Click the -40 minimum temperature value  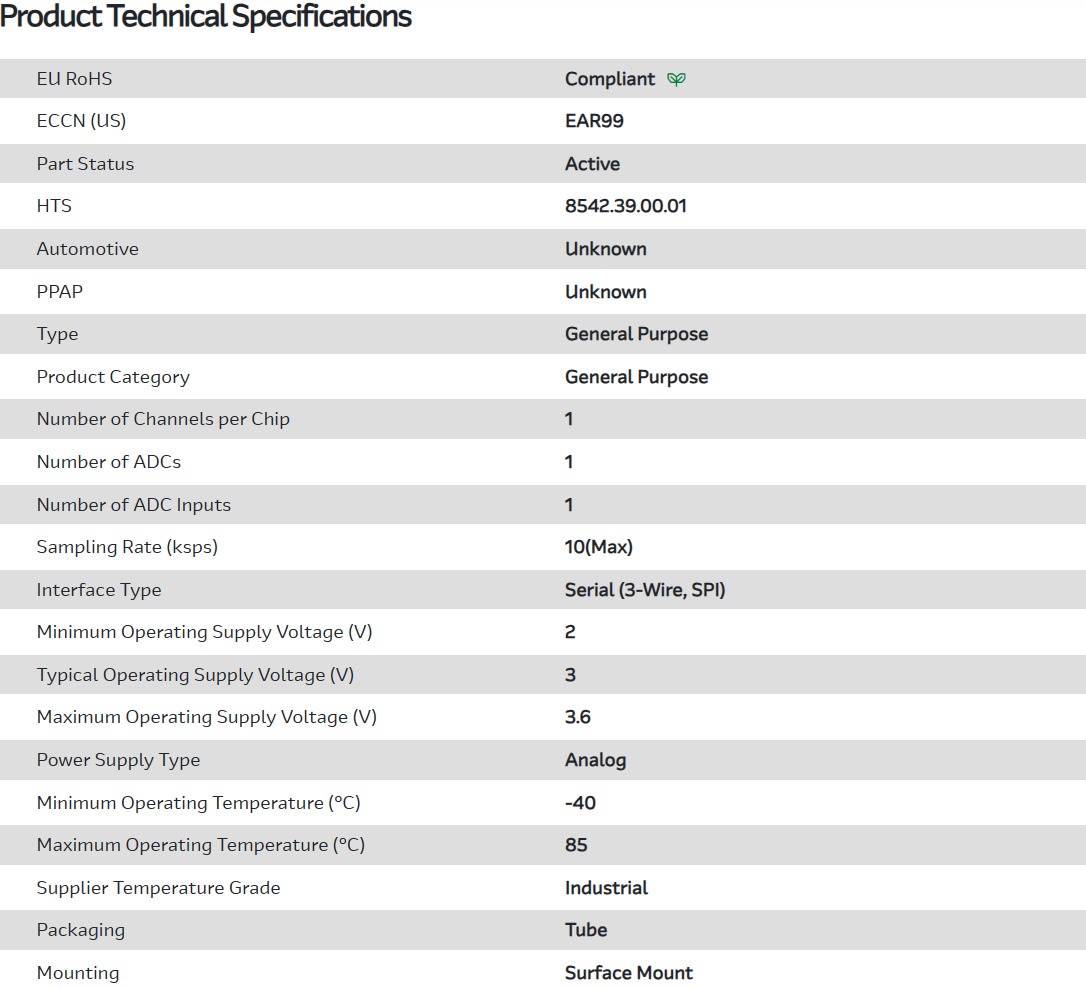(580, 803)
